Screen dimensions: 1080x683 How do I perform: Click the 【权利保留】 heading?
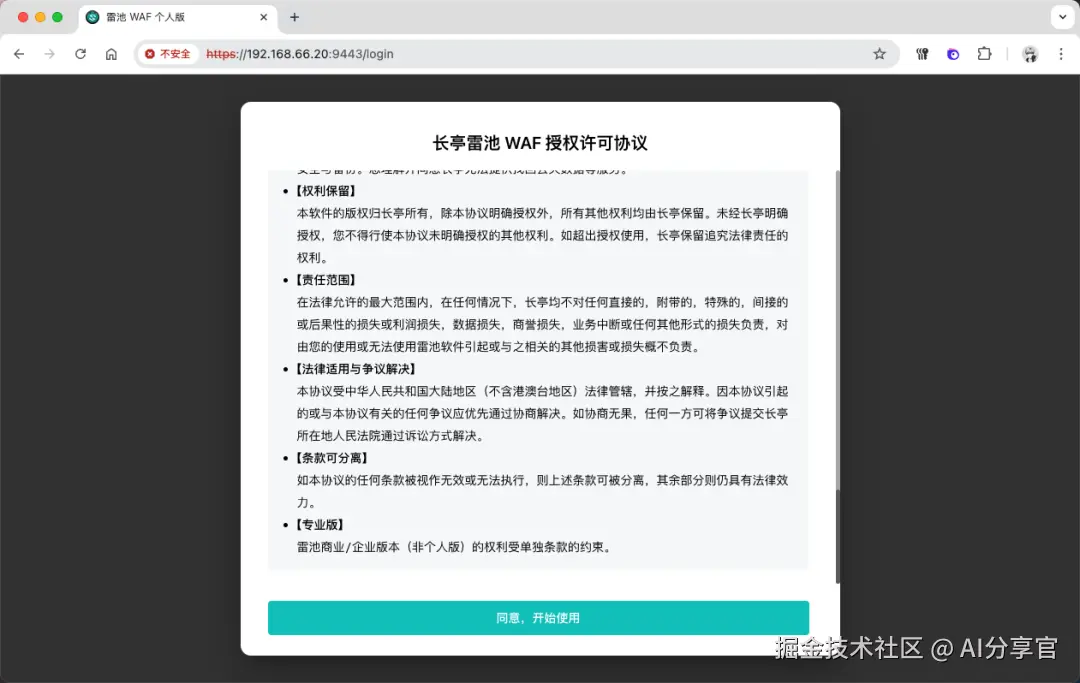coord(325,191)
